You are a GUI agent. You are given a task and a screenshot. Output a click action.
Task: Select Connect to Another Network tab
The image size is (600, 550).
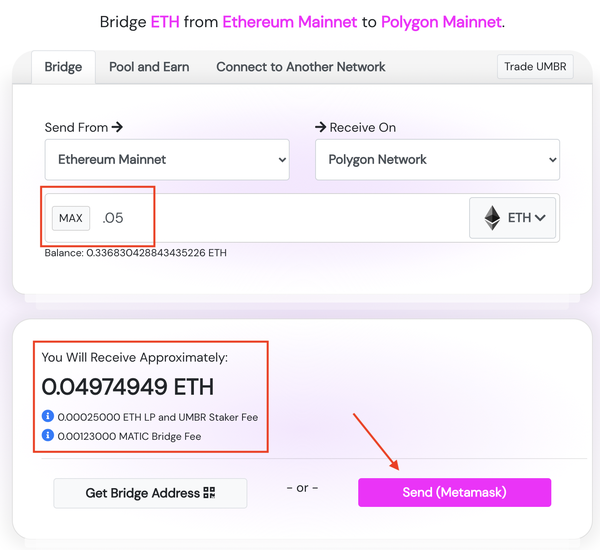tap(301, 67)
